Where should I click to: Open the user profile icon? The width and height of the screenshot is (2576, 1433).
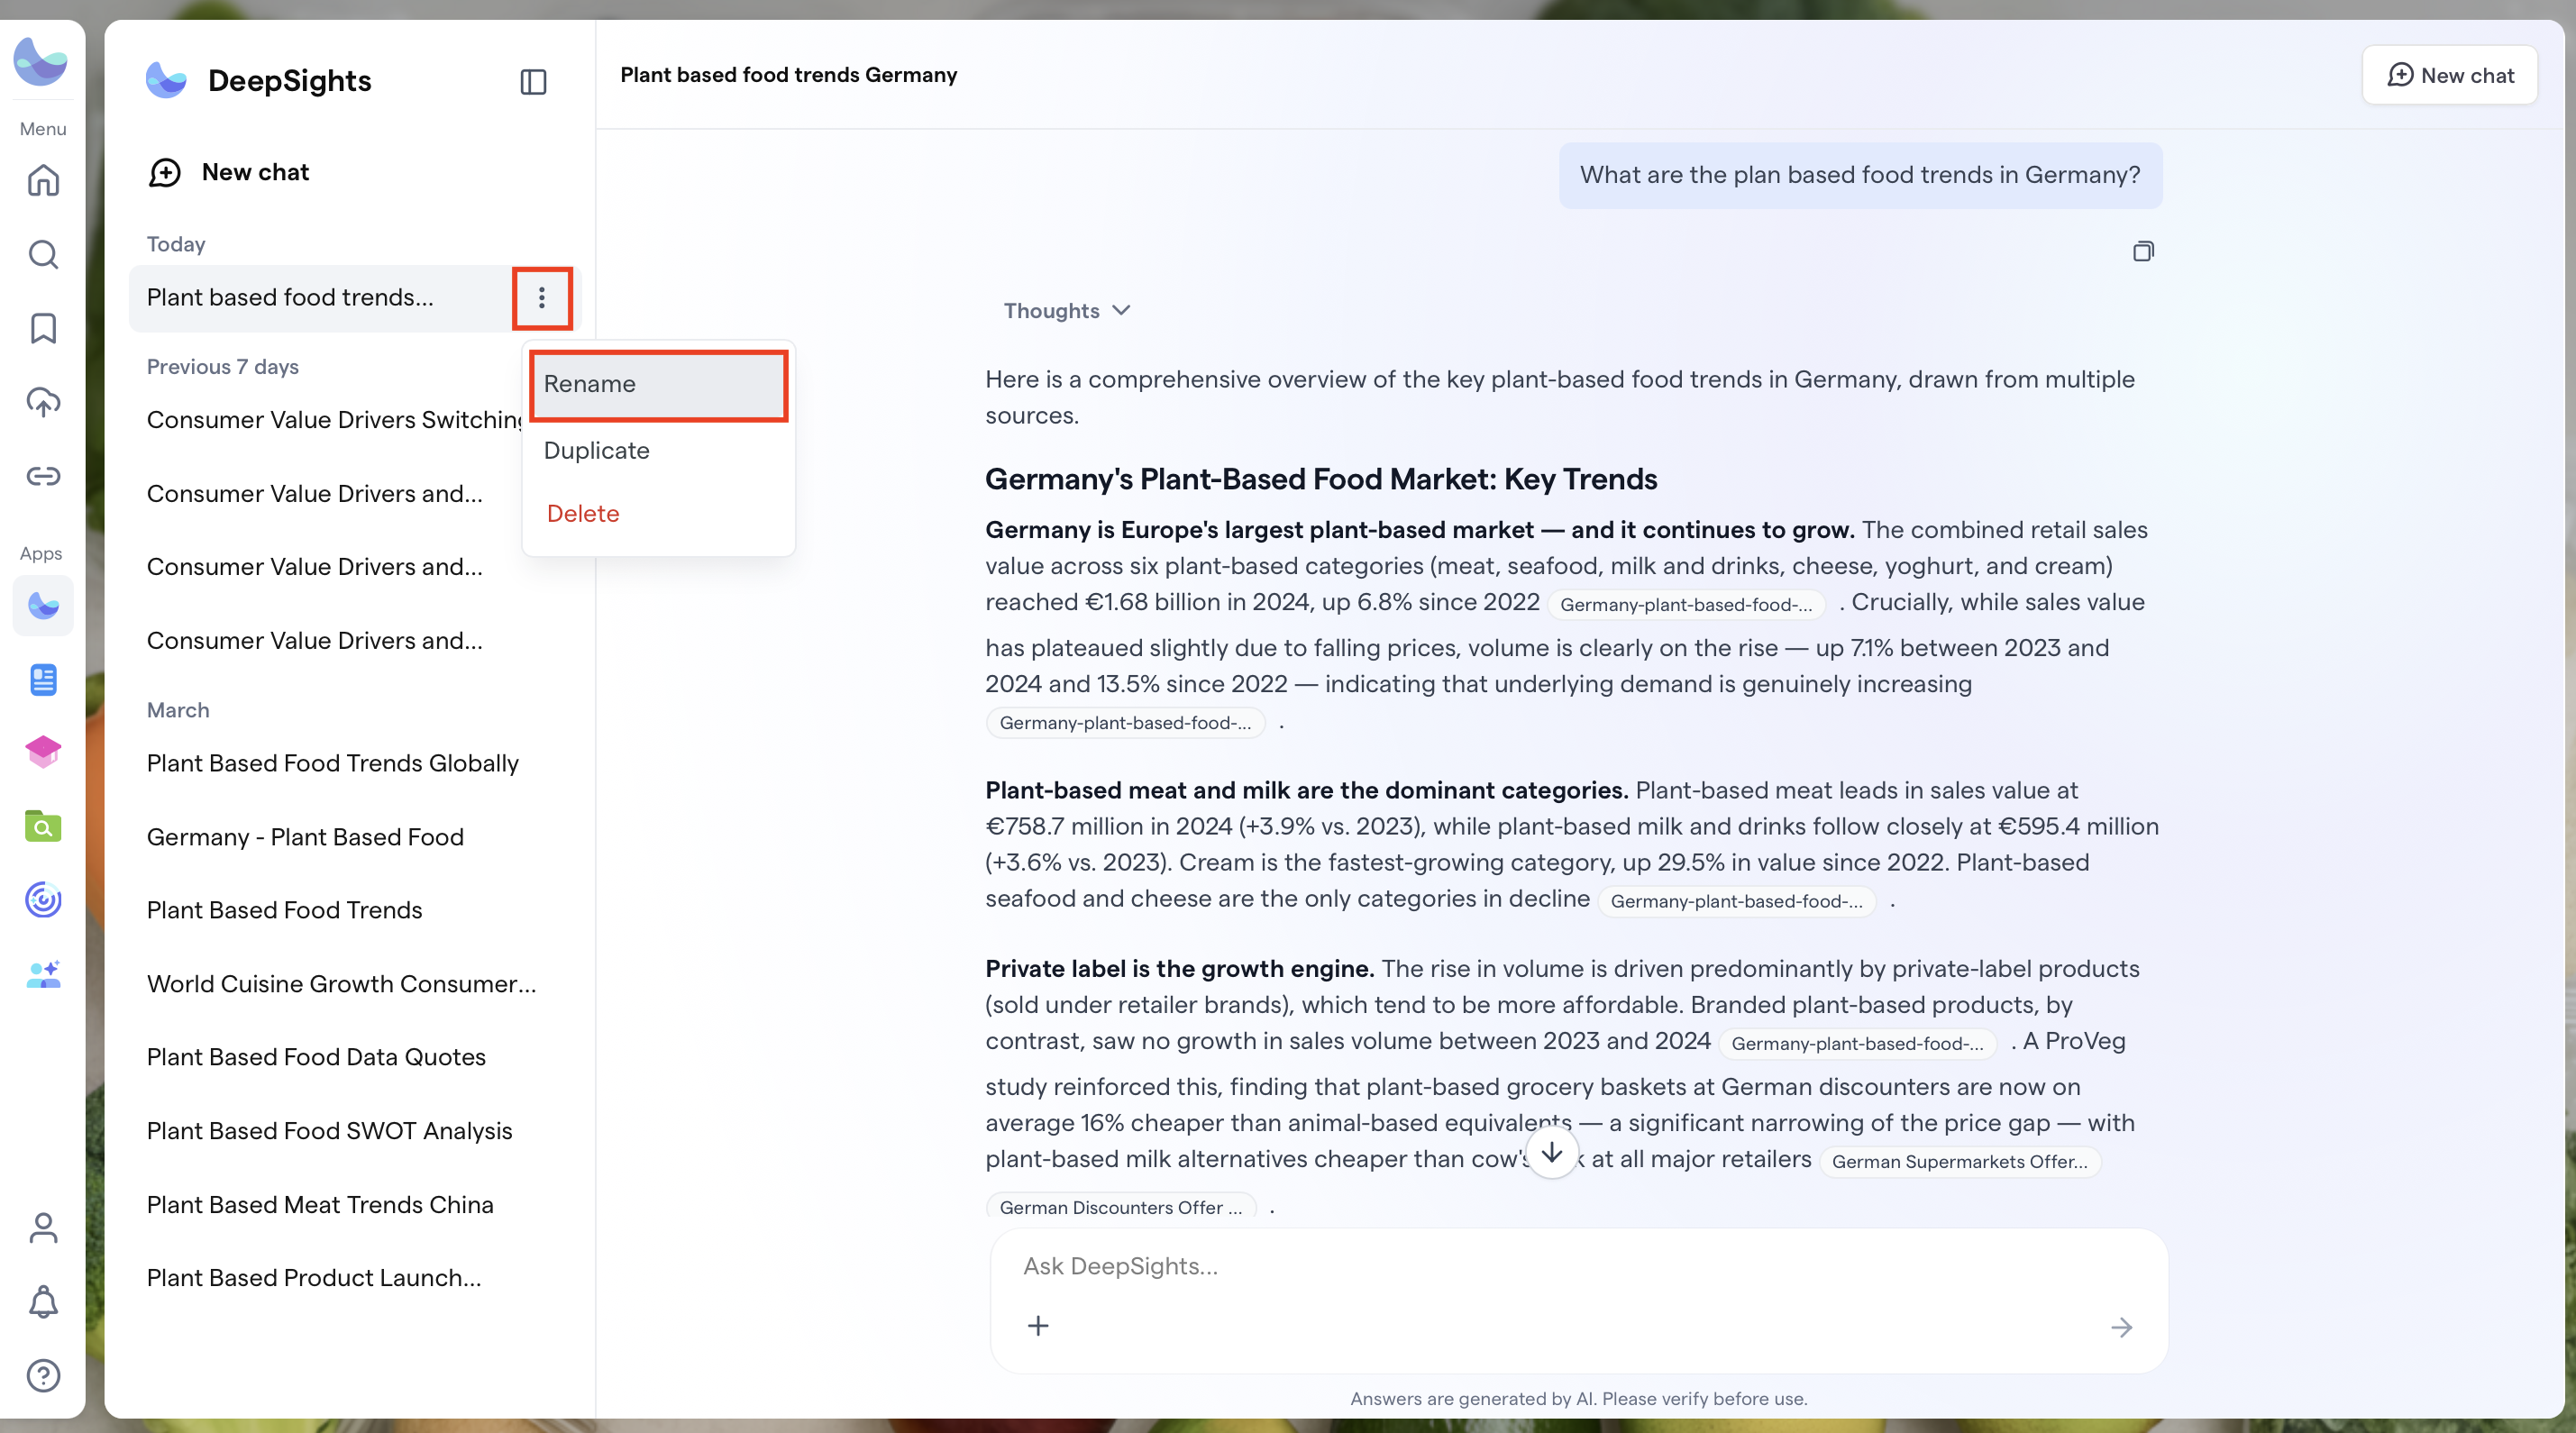43,1228
